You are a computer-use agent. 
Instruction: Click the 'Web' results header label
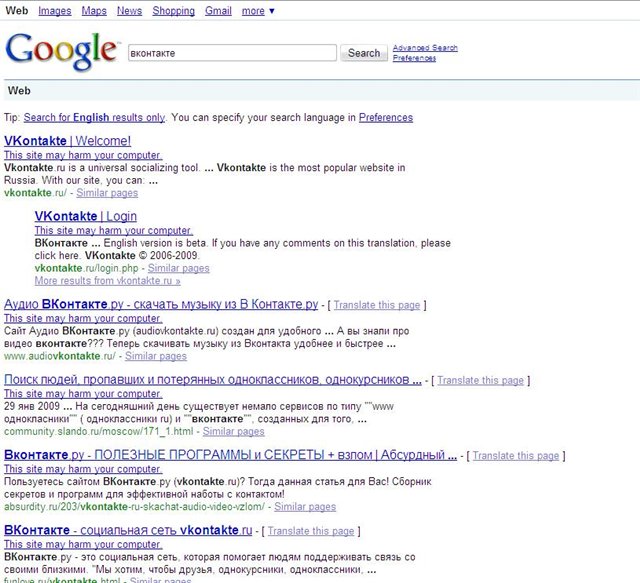tap(19, 90)
